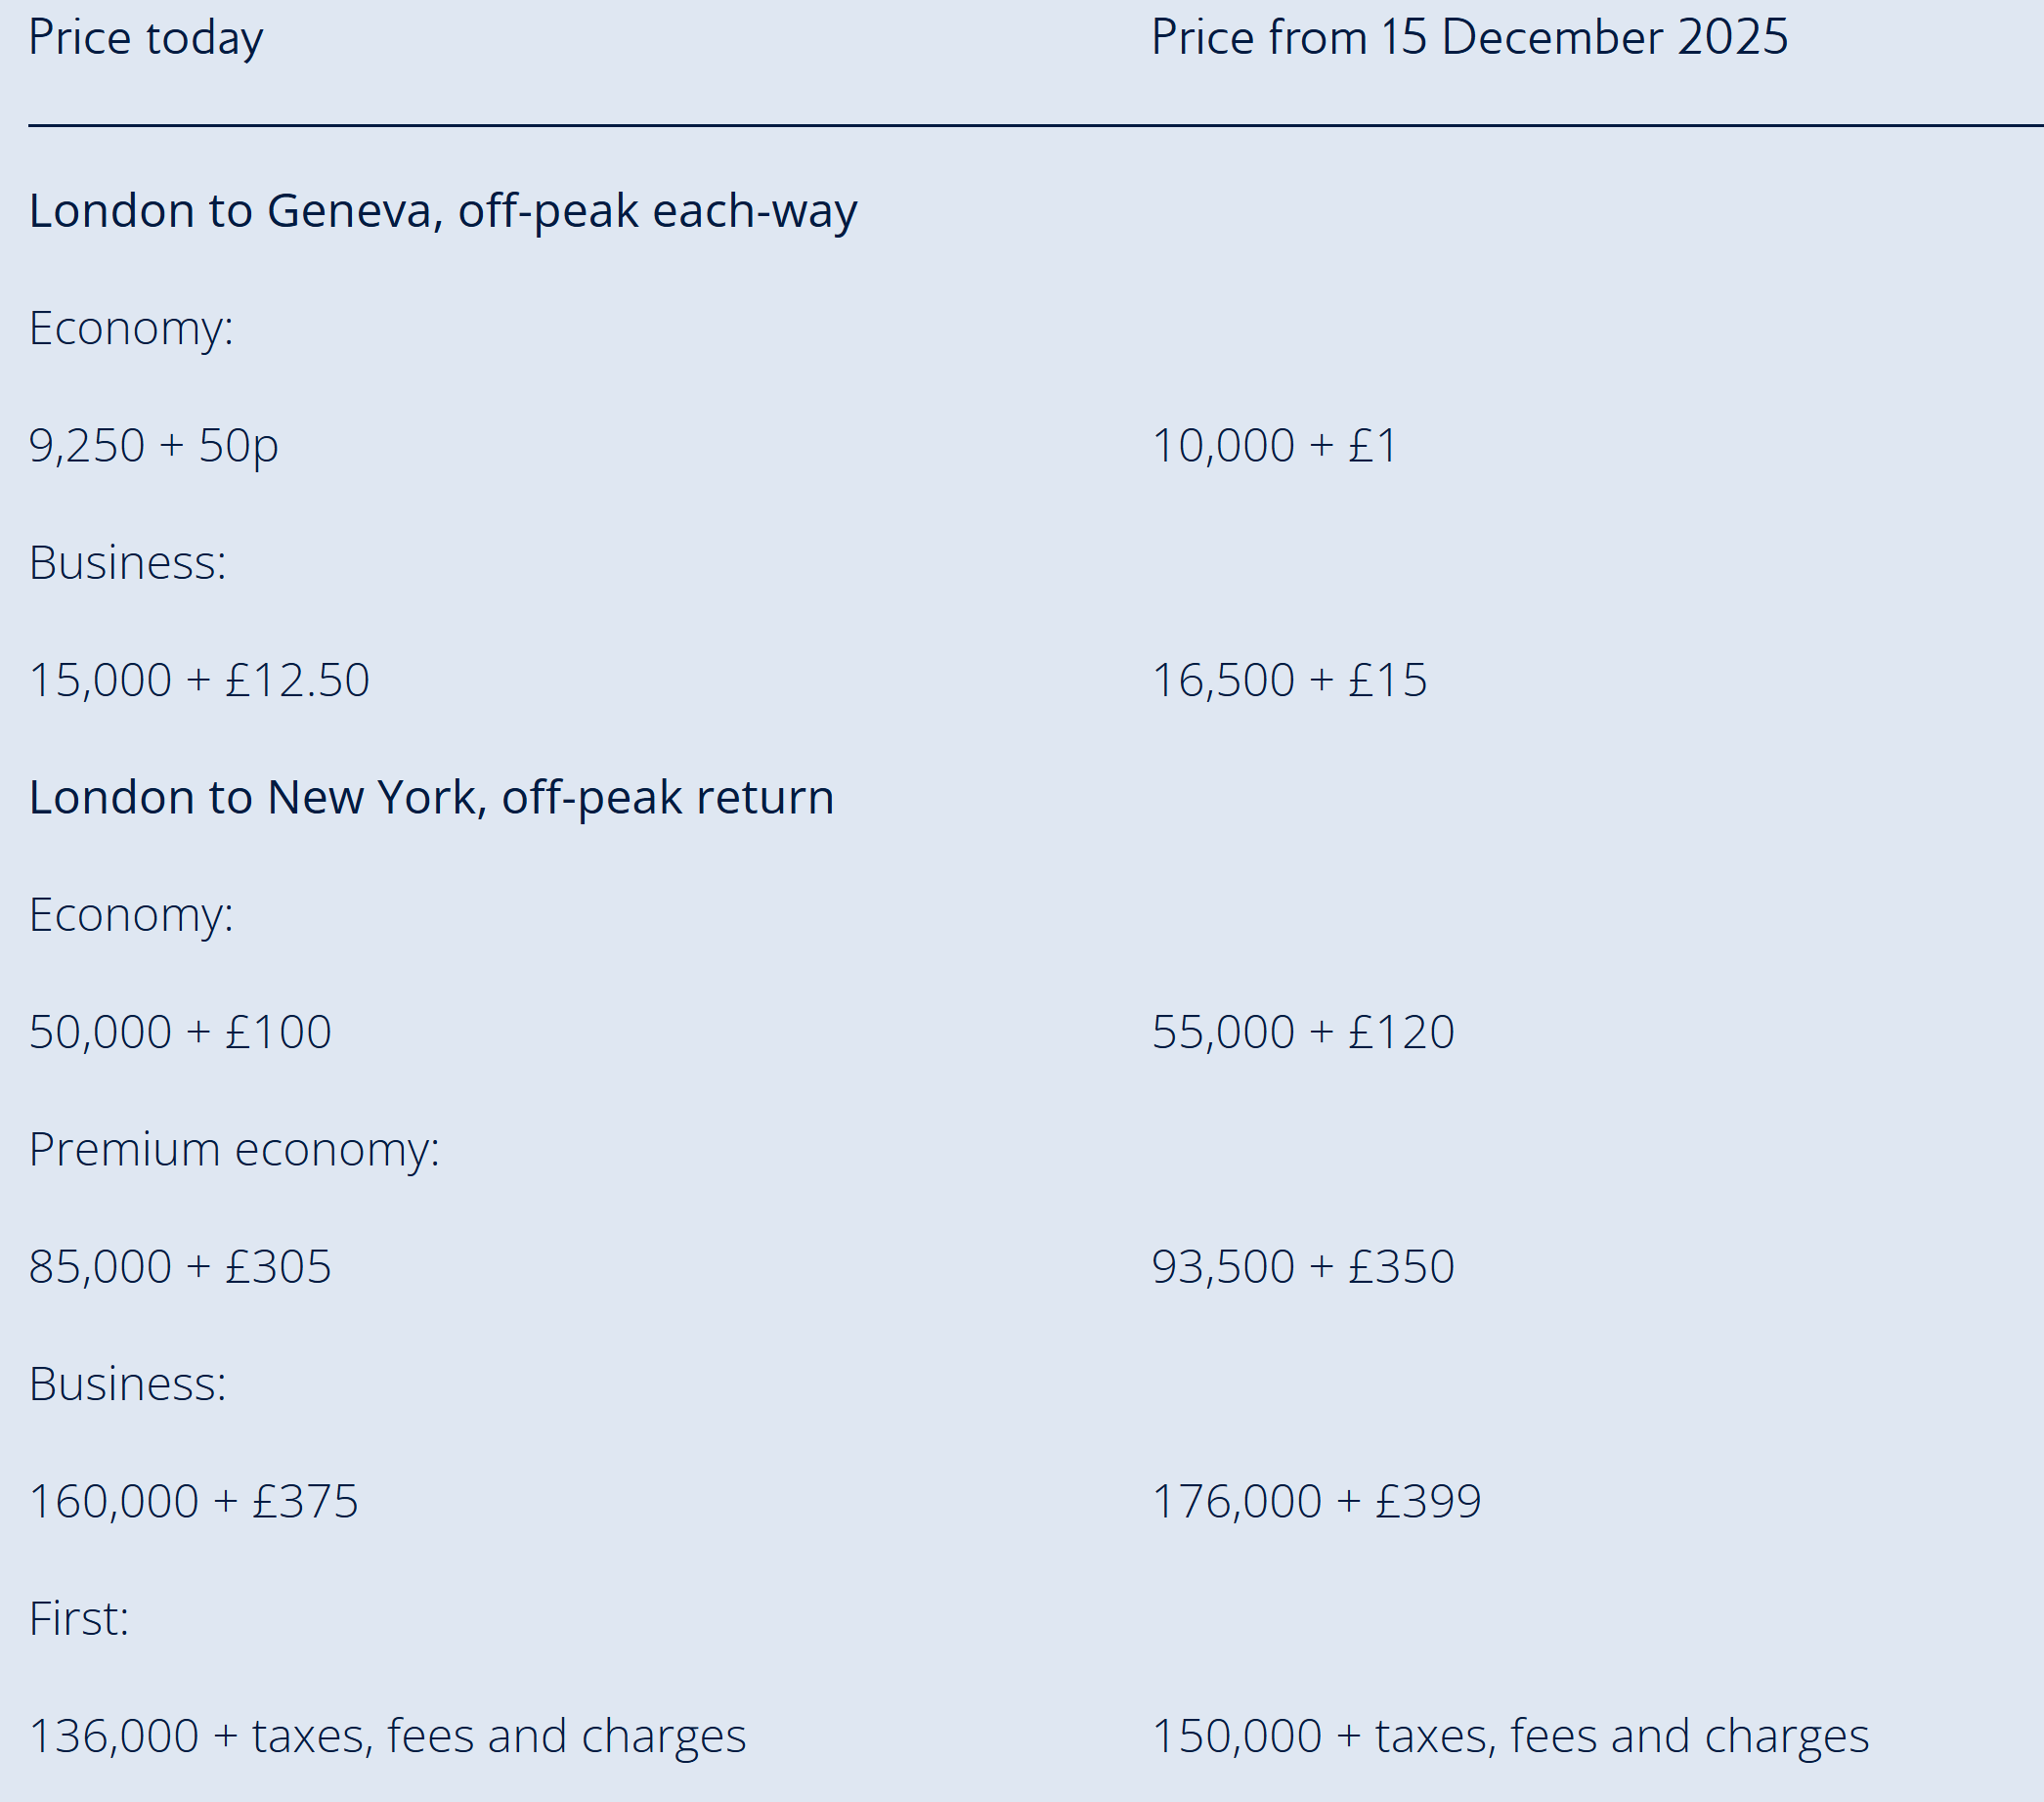Viewport: 2044px width, 1802px height.
Task: Click the 50,000 + £100 economy price
Action: pyautogui.click(x=180, y=1033)
